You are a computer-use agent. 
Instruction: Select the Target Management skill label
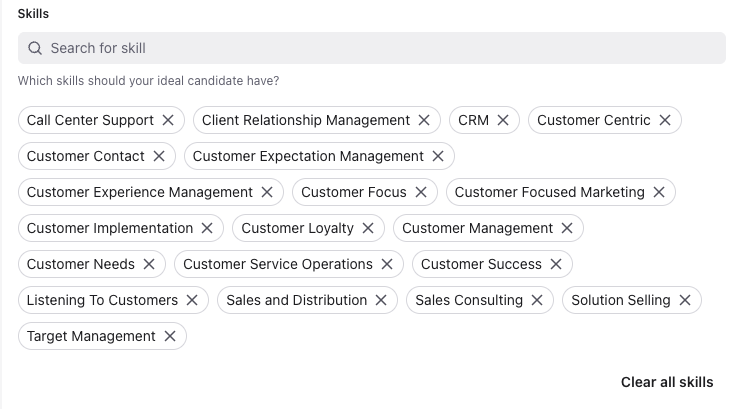[x=91, y=336]
